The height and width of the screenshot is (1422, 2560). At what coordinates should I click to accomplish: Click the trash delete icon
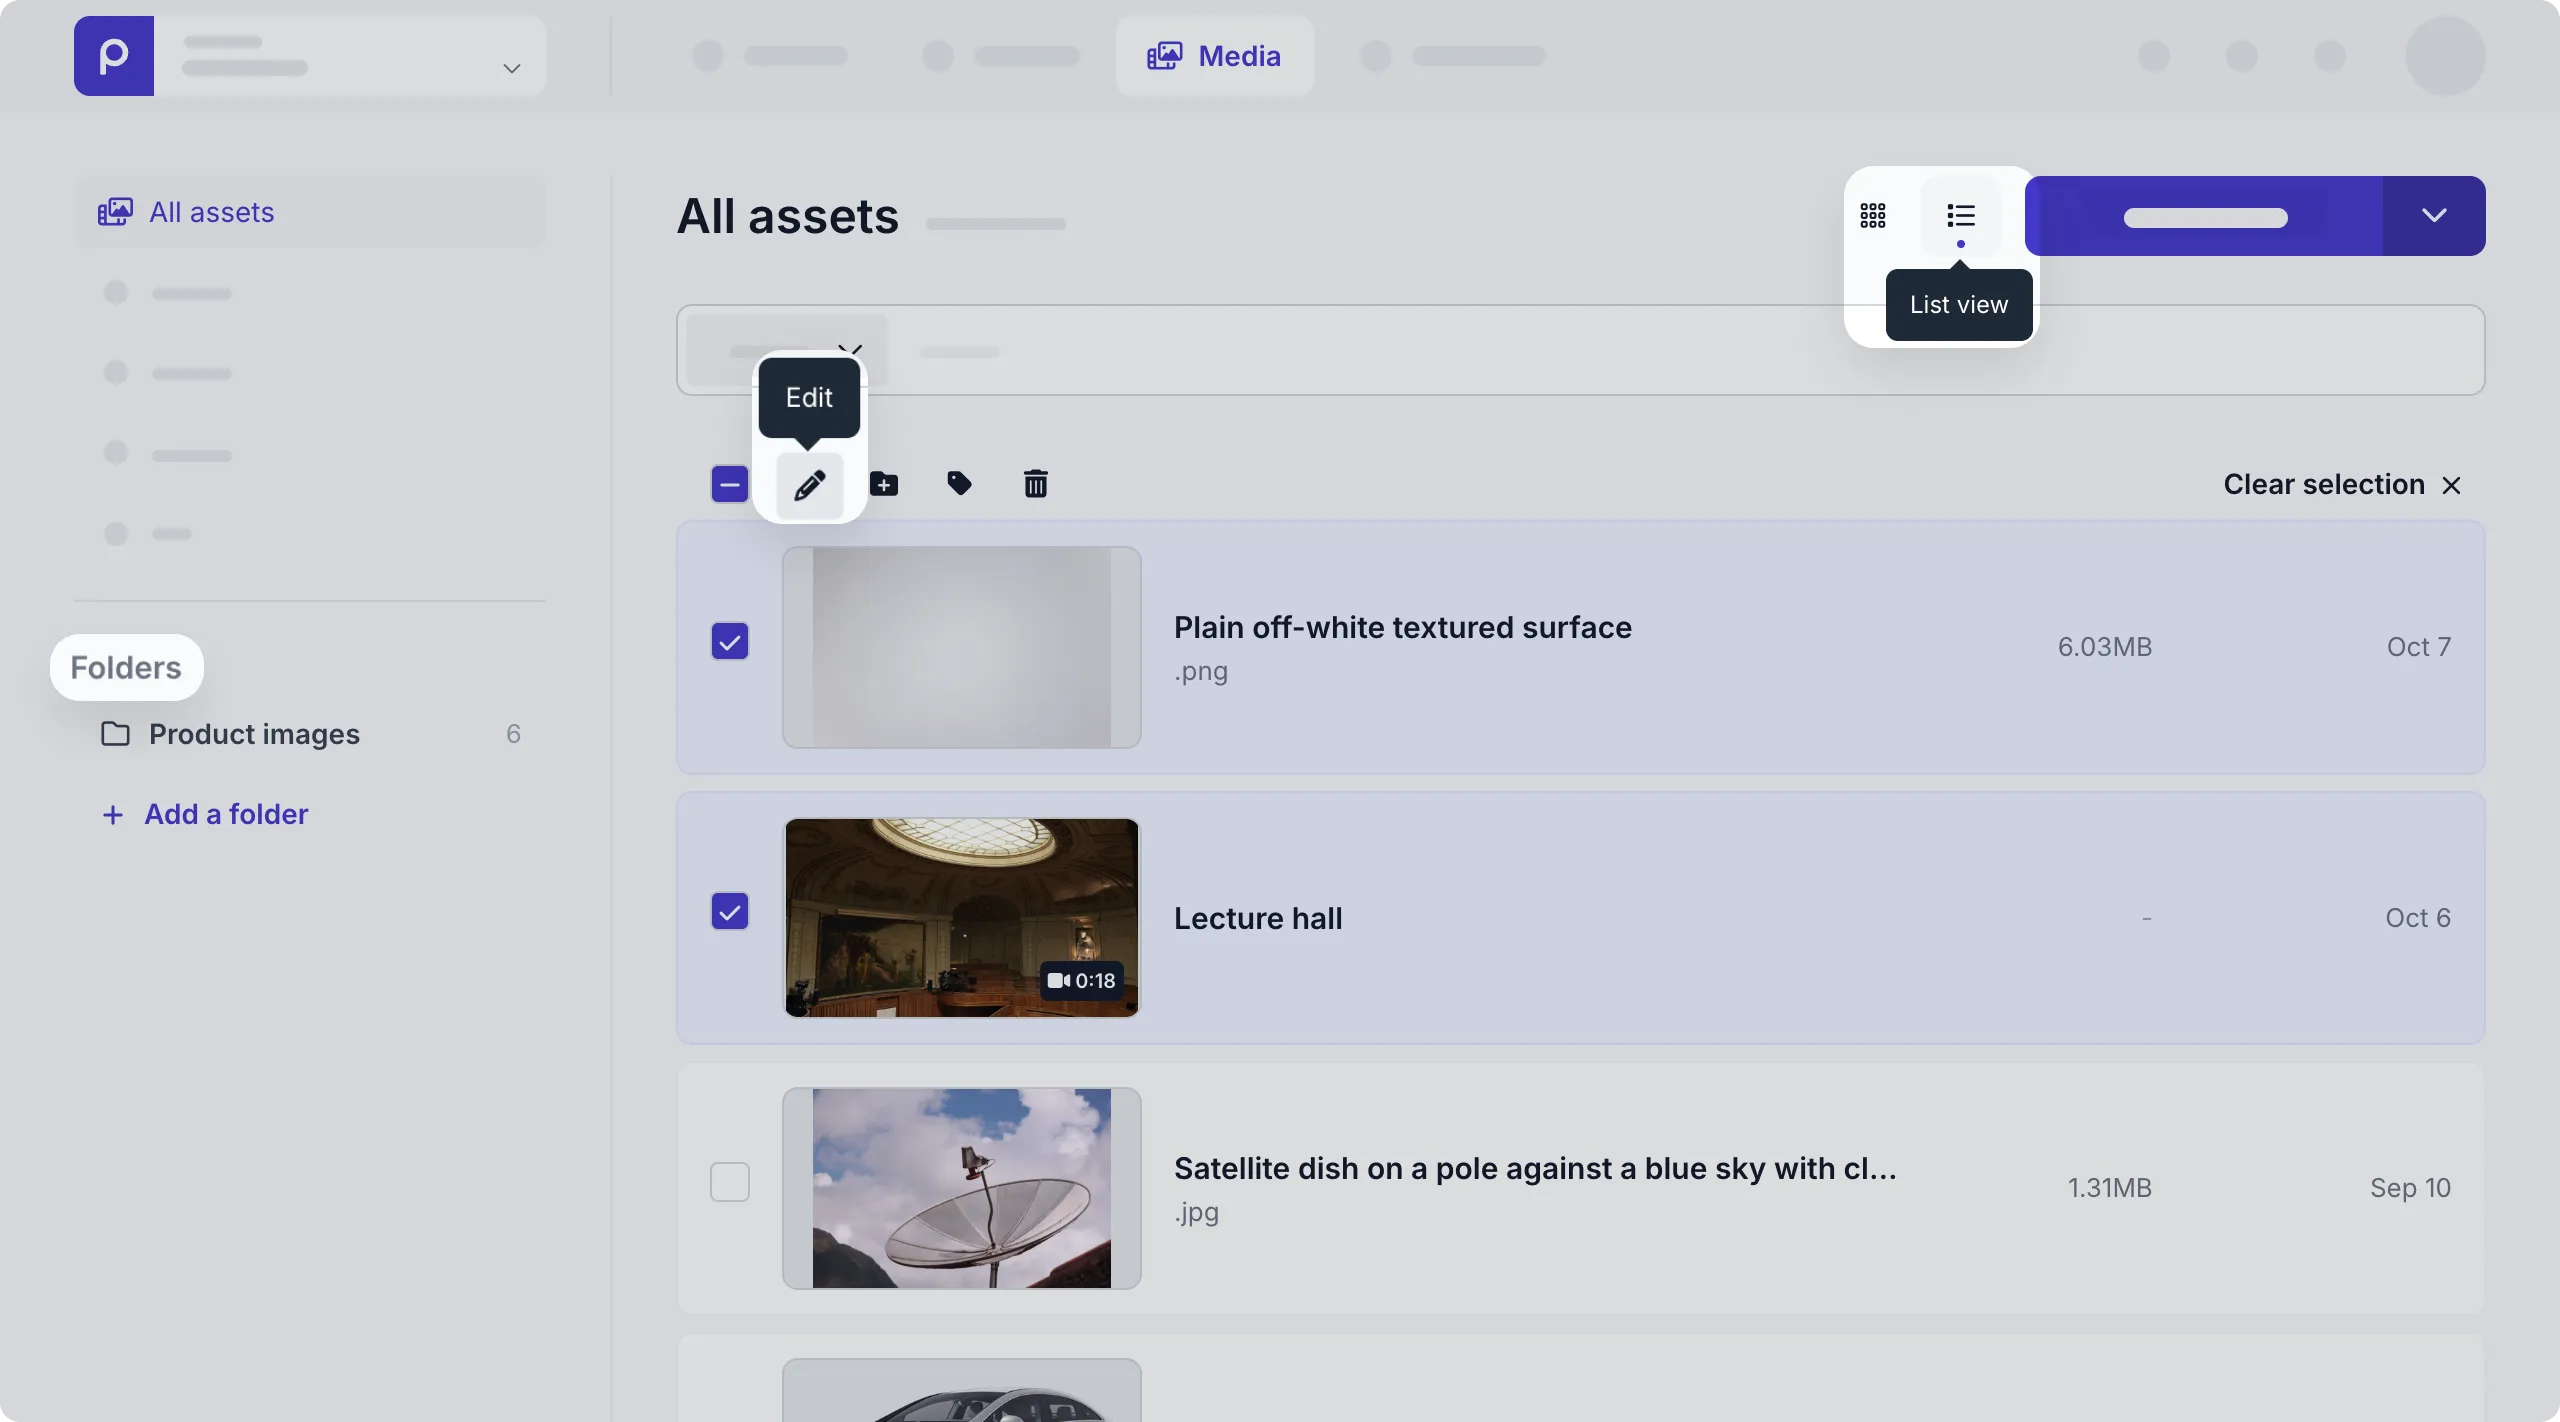click(1036, 485)
